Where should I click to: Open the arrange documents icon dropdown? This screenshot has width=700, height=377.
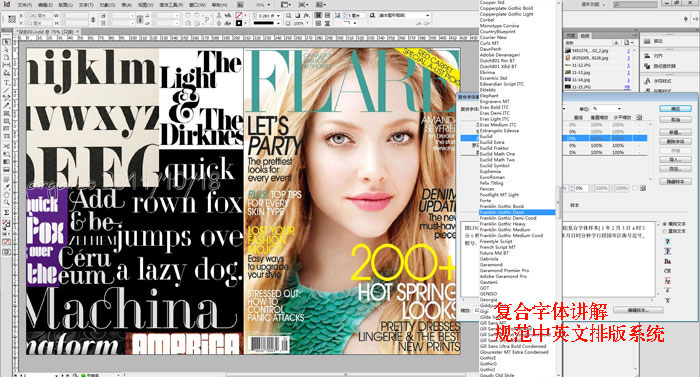[321, 4]
